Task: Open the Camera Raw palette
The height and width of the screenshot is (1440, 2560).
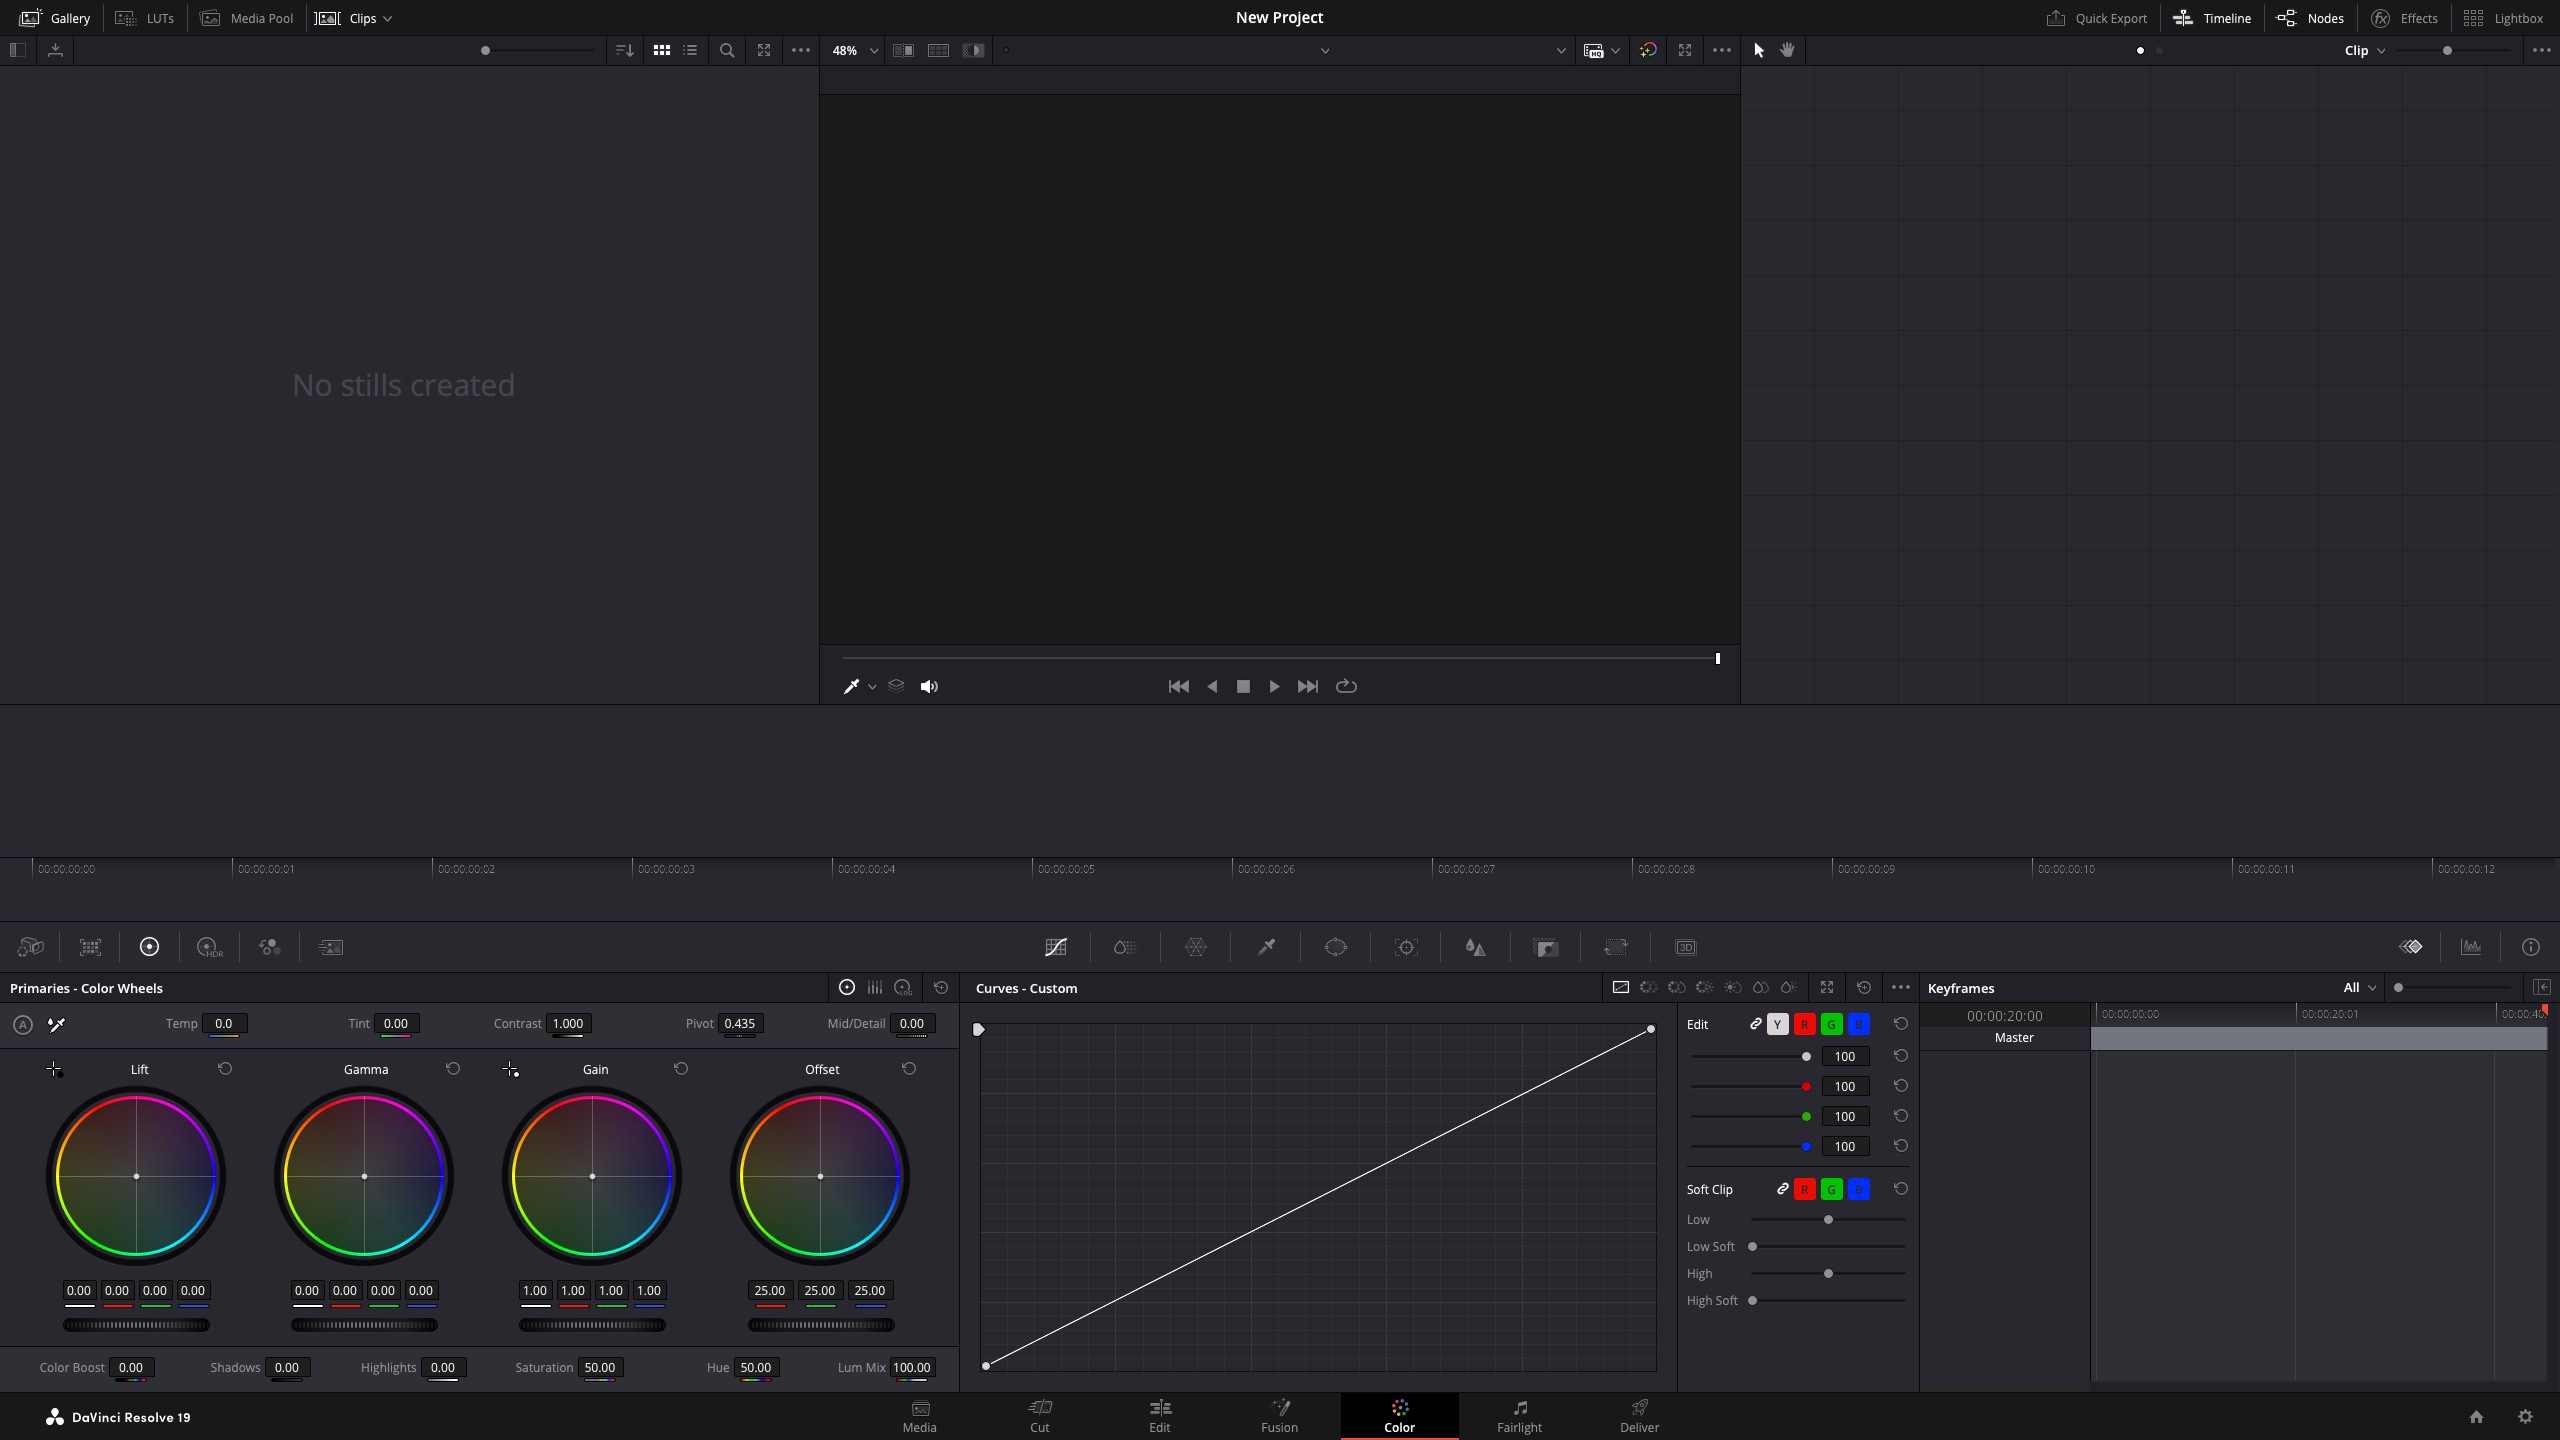Action: click(x=30, y=947)
